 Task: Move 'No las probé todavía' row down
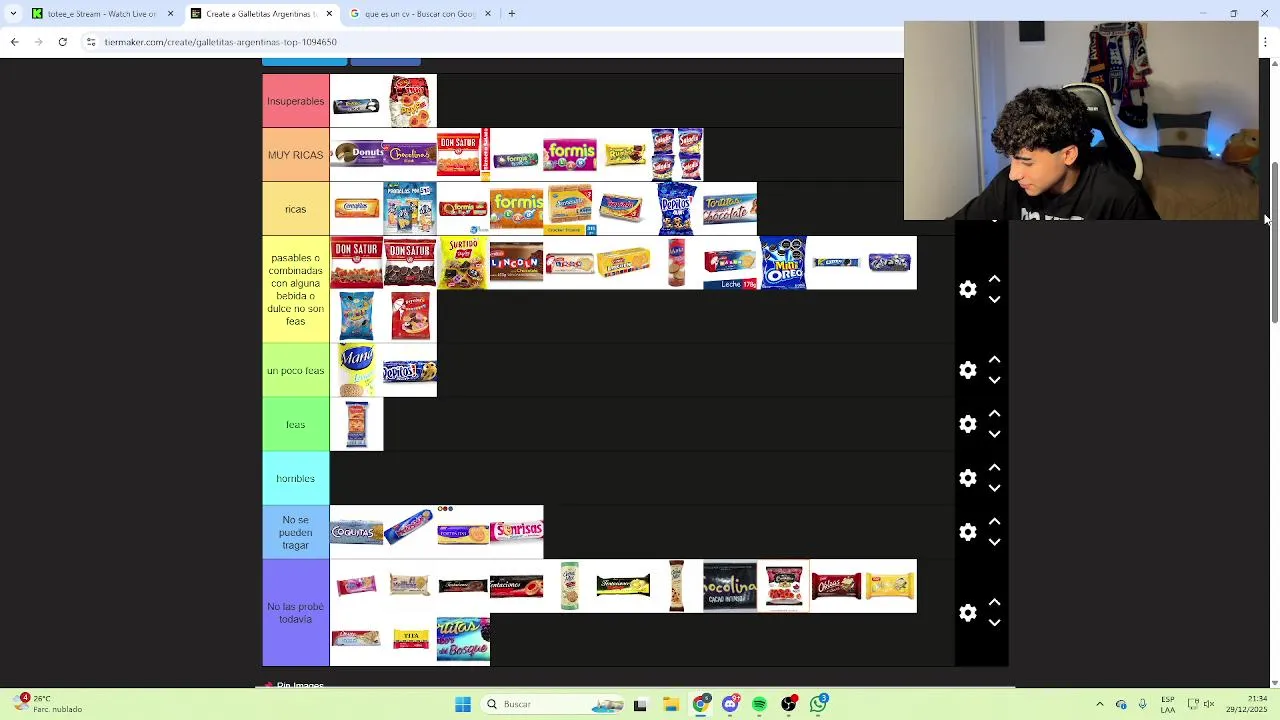click(x=994, y=623)
